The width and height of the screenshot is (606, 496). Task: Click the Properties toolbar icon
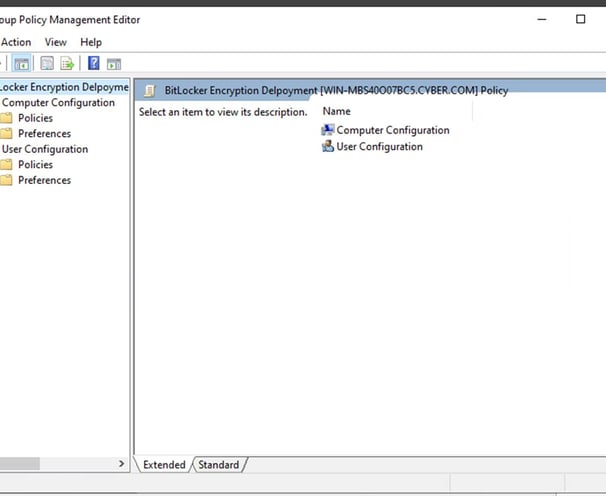(47, 63)
